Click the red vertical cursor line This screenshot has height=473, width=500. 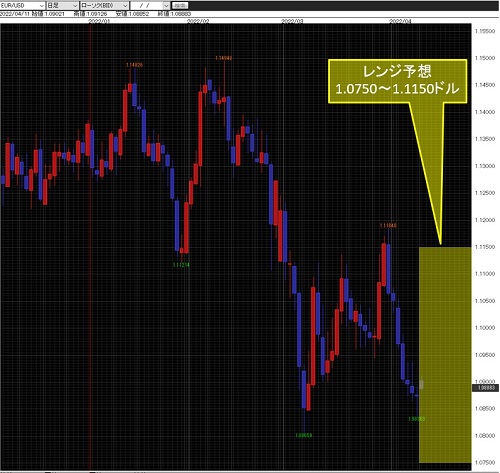[90, 247]
